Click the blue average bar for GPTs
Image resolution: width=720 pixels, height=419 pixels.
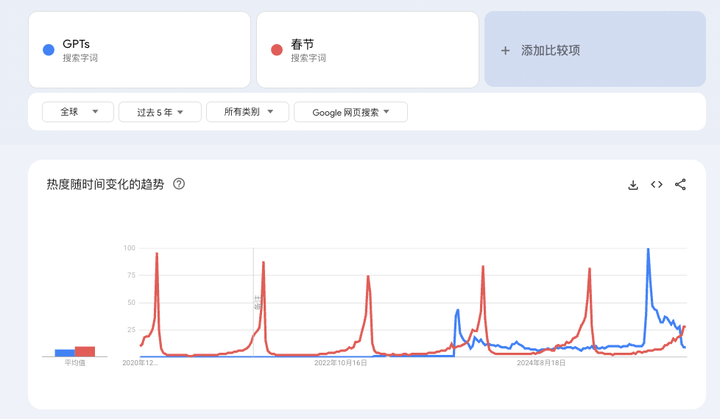(x=65, y=352)
